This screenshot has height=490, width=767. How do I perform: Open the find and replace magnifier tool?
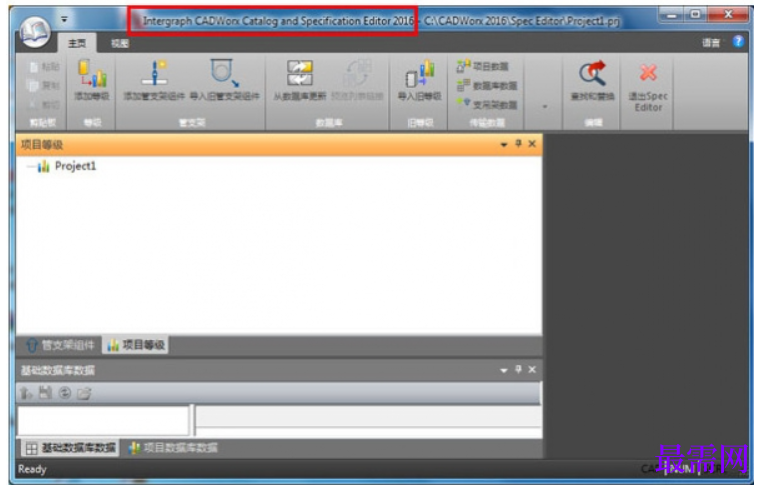click(592, 73)
